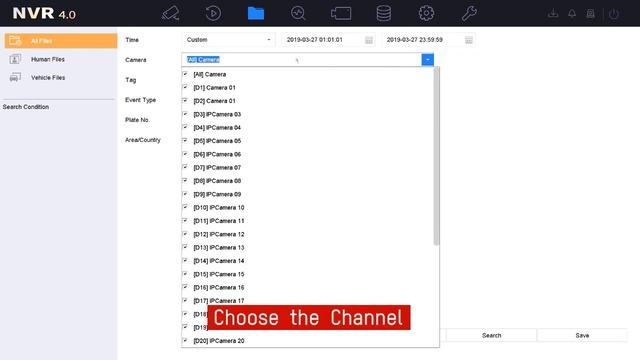
Task: Toggle [D3] IPCamera 03 checkbox
Action: coord(185,114)
